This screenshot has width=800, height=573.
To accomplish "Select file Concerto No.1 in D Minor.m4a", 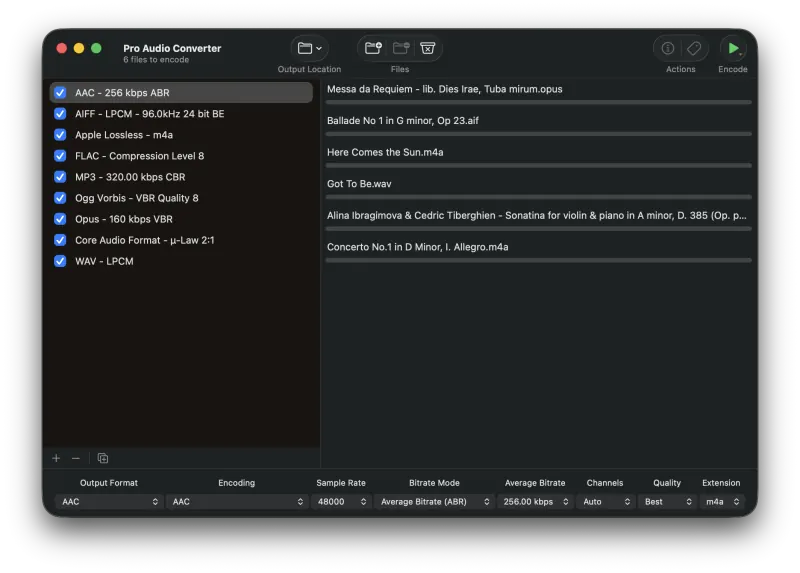I will point(538,251).
